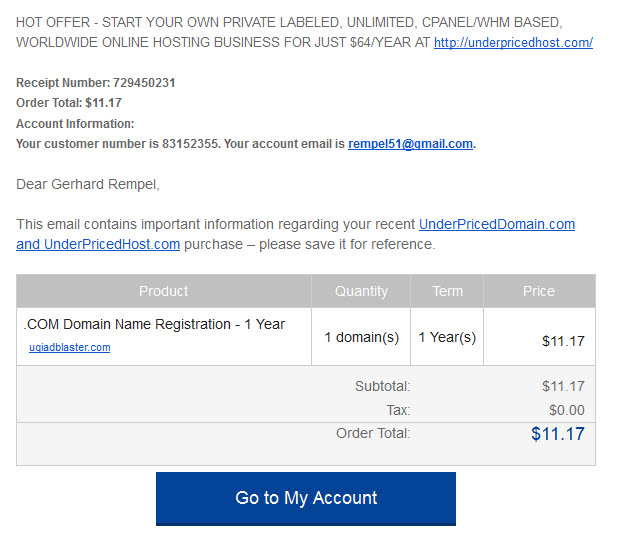Click the rempel51@gmail.com email link
The height and width of the screenshot is (539, 623).
[410, 144]
